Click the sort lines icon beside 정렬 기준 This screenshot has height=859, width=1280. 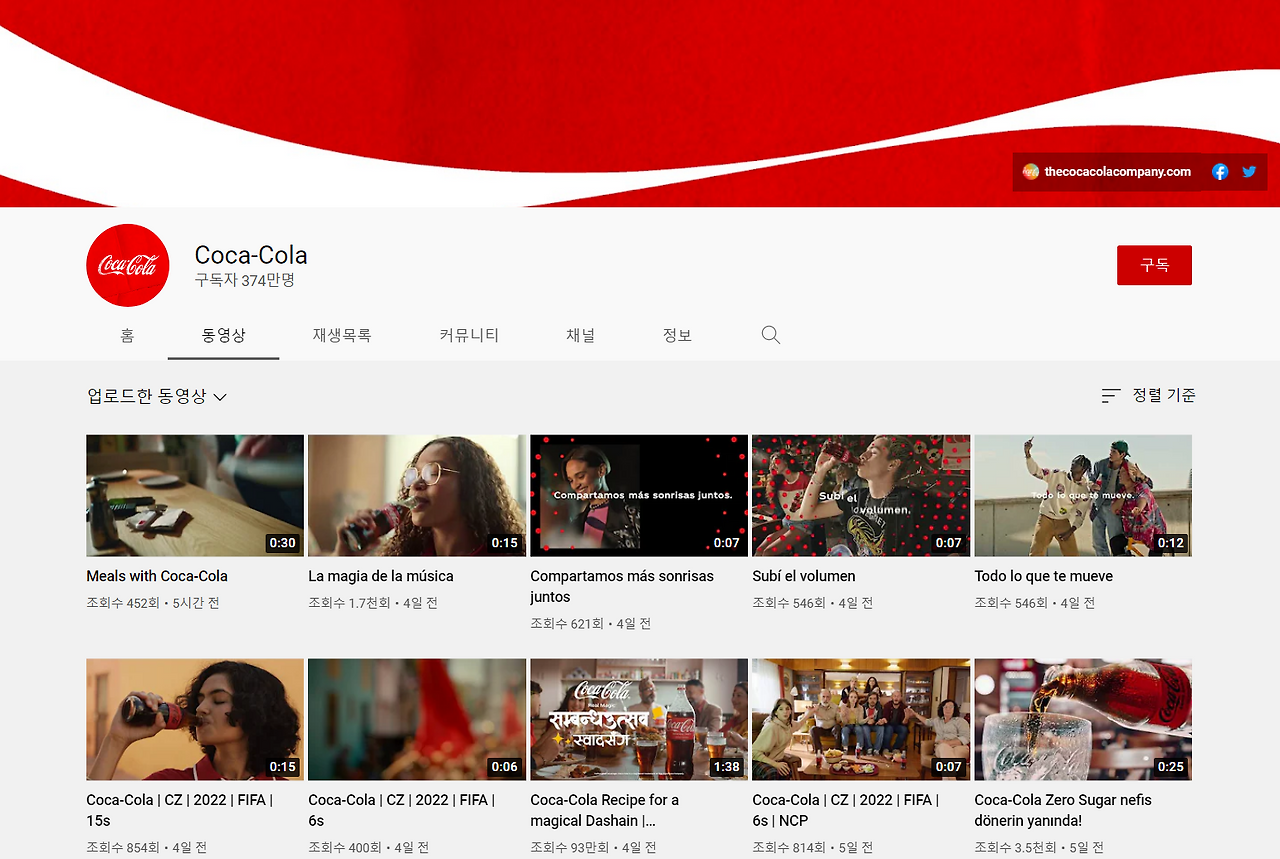(x=1111, y=396)
